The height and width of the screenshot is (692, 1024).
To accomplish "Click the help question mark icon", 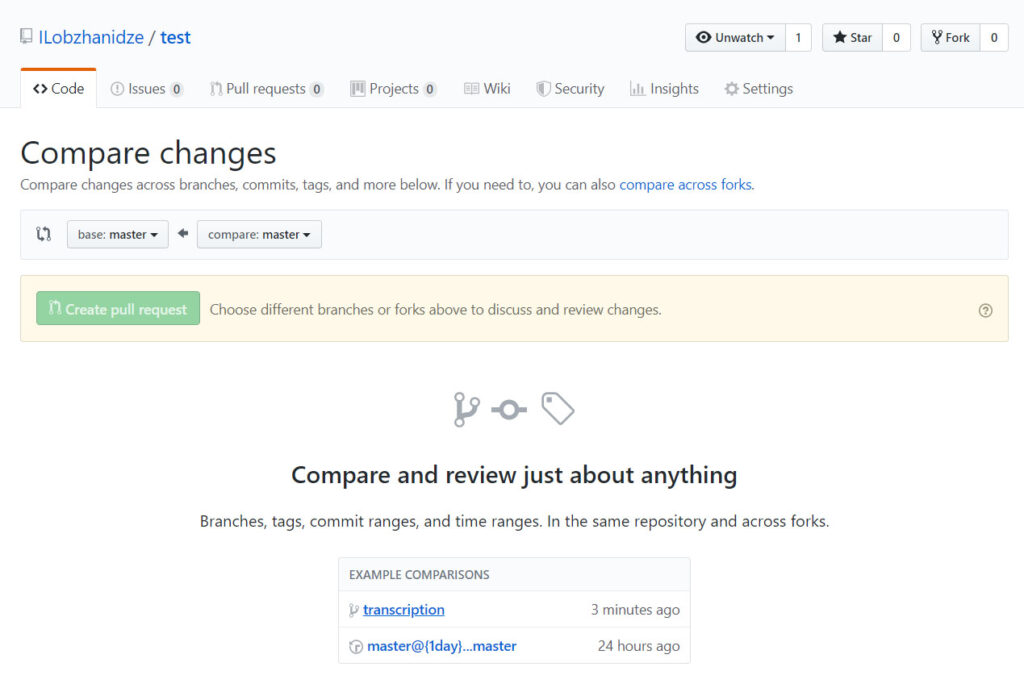I will pos(985,310).
